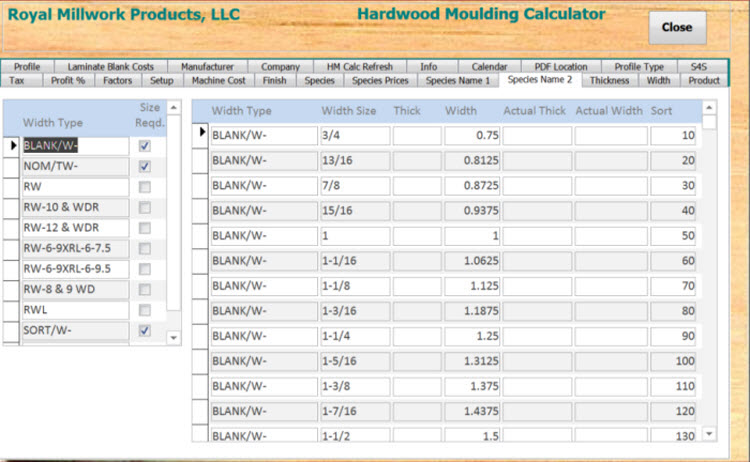The height and width of the screenshot is (462, 750).
Task: Click the NOM/TW- width type field
Action: click(x=76, y=166)
